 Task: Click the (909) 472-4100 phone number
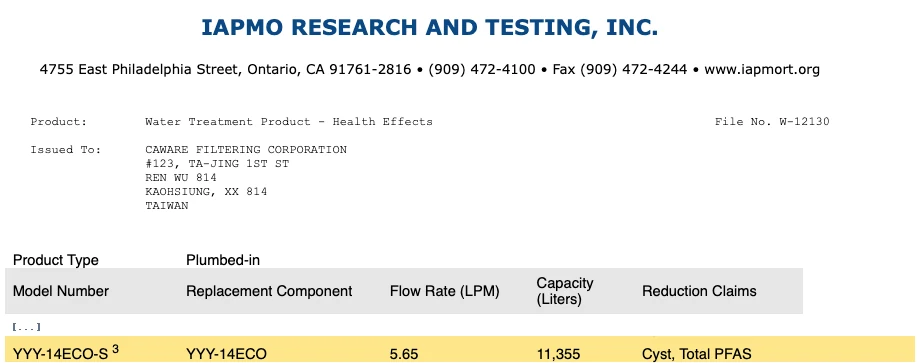click(x=482, y=70)
